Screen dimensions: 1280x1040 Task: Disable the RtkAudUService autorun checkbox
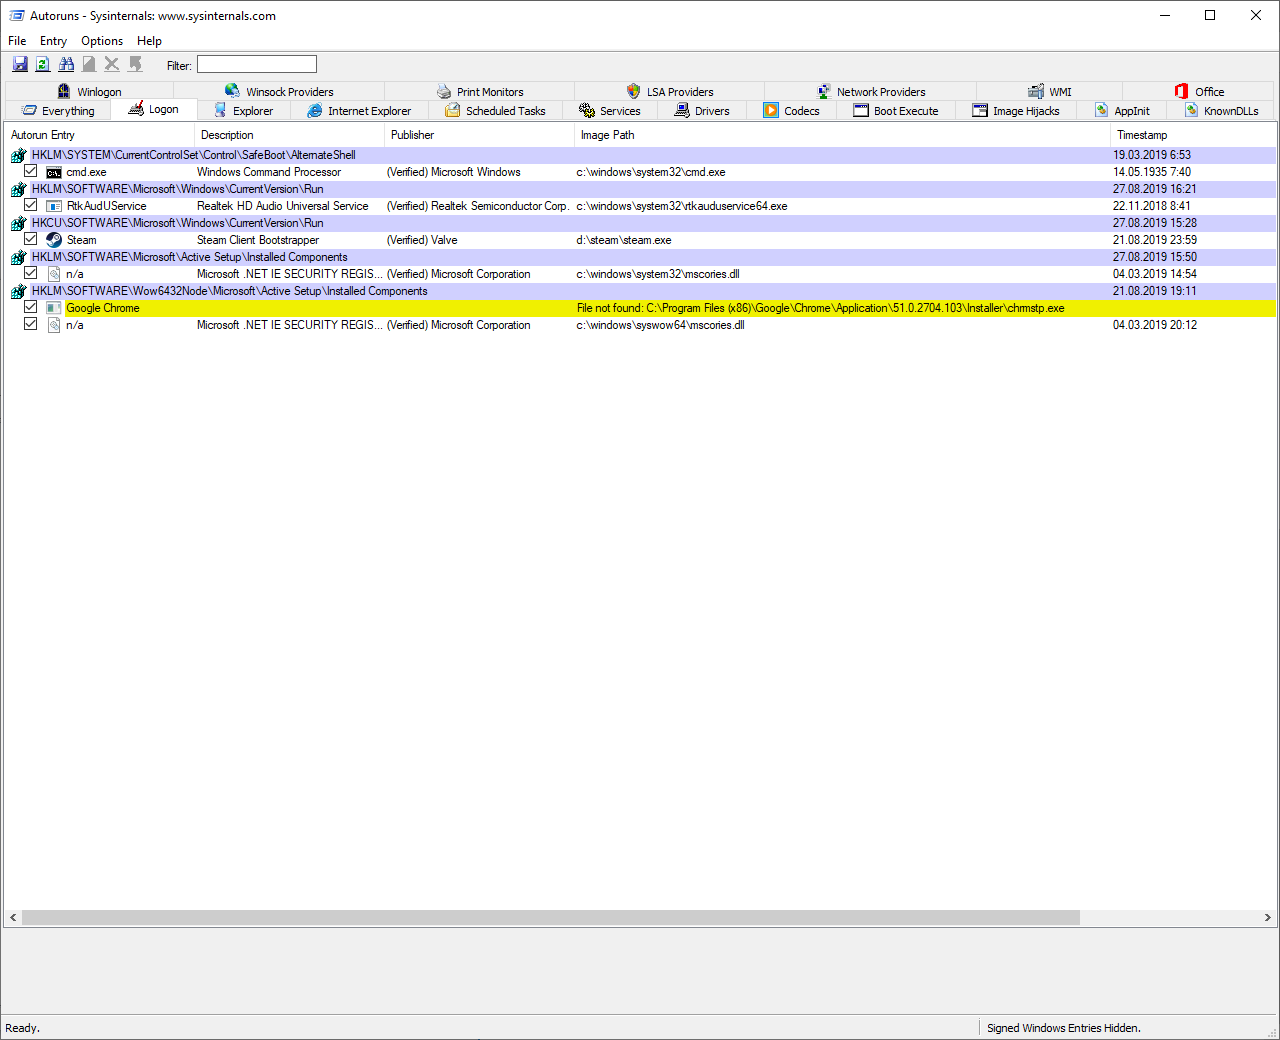(x=31, y=205)
